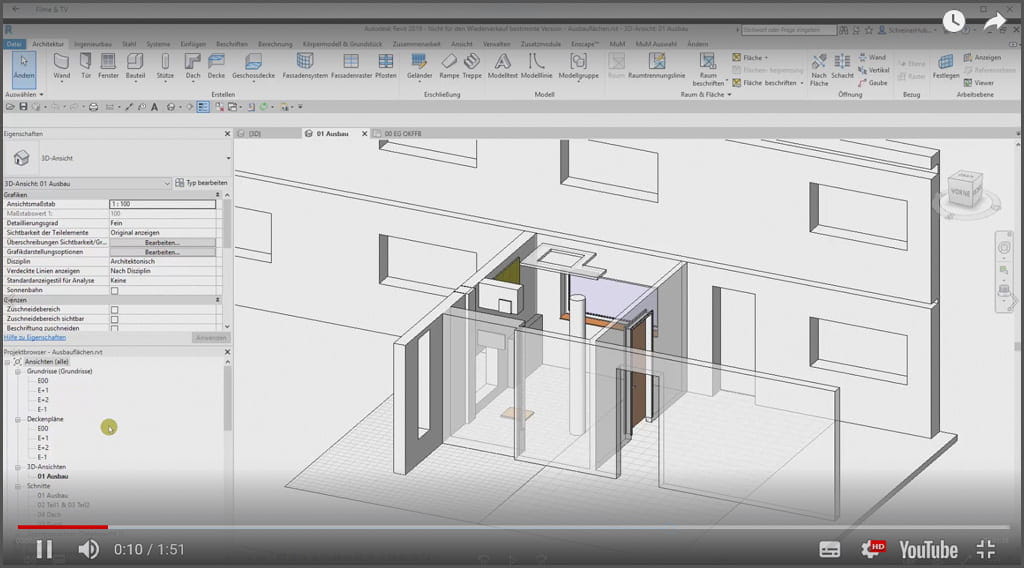Click the YouTube video progress bar
The height and width of the screenshot is (568, 1024).
point(512,526)
